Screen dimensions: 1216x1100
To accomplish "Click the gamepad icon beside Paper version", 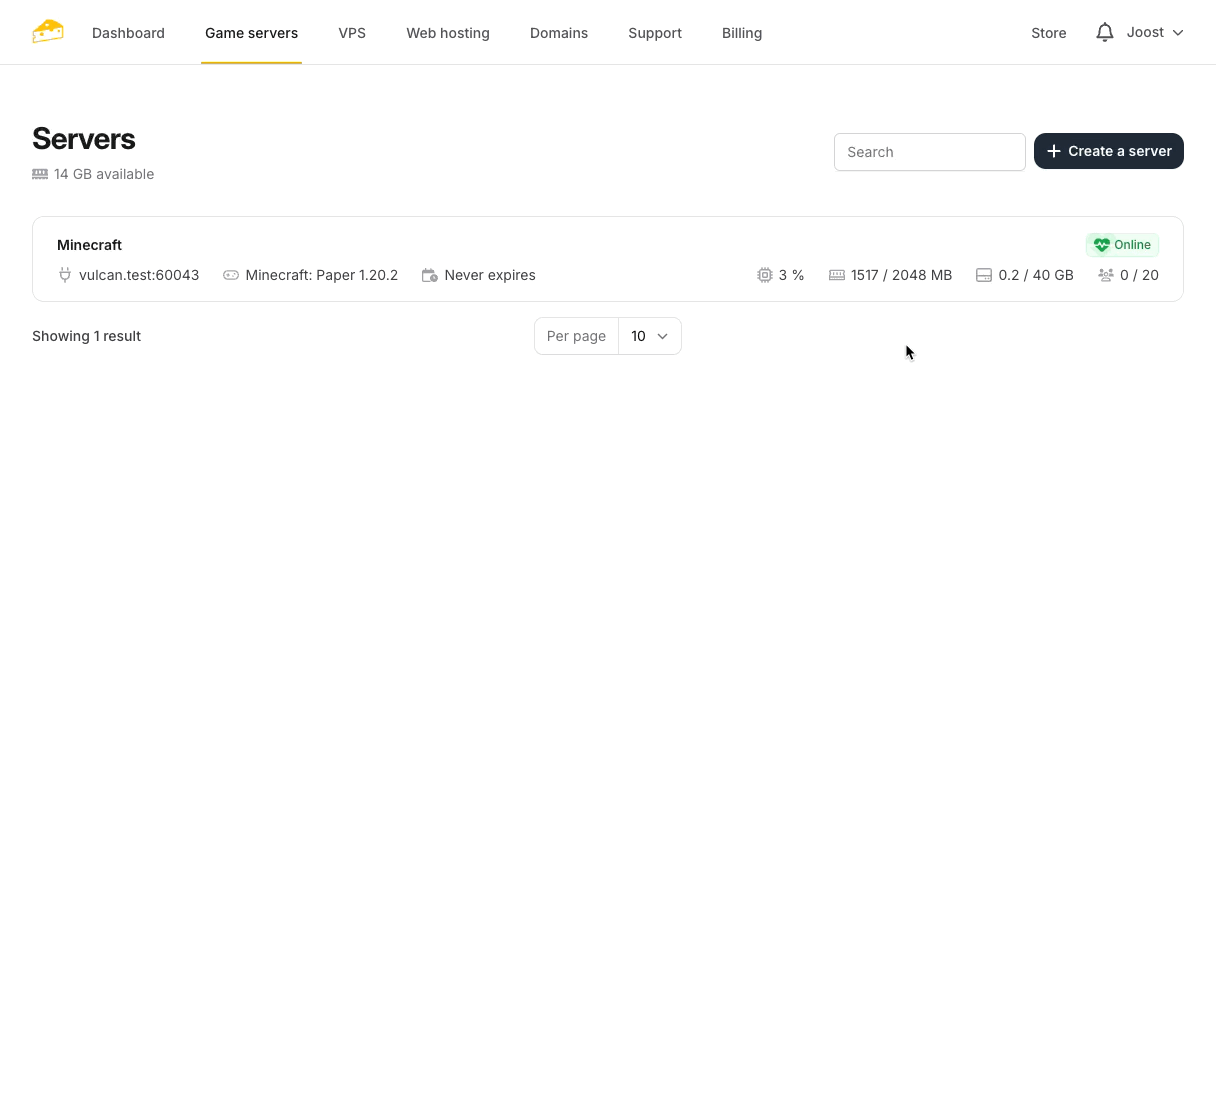I will click(231, 275).
